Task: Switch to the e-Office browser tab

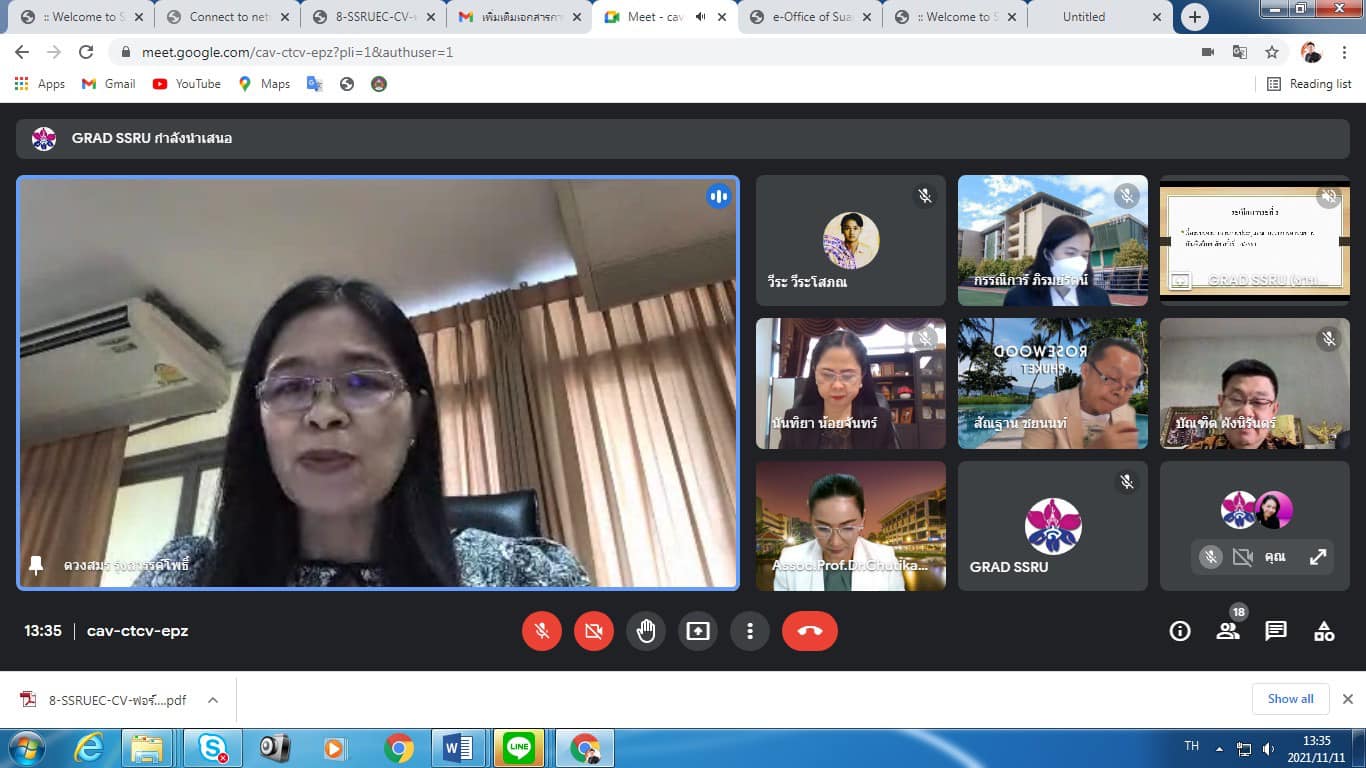Action: 811,17
